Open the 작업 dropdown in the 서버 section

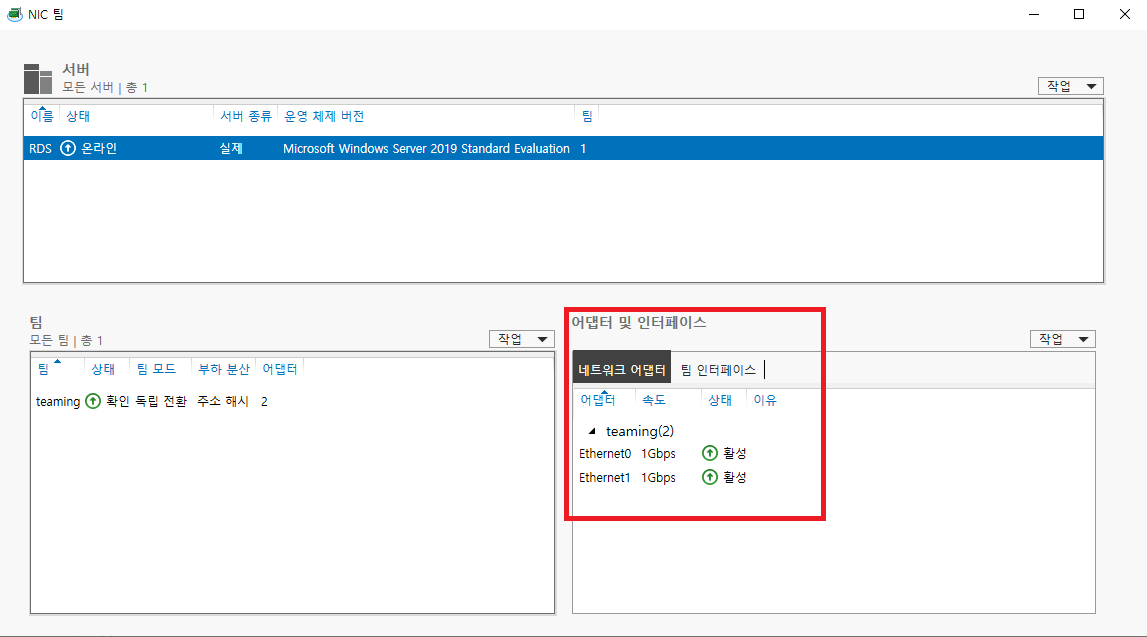click(x=1070, y=86)
